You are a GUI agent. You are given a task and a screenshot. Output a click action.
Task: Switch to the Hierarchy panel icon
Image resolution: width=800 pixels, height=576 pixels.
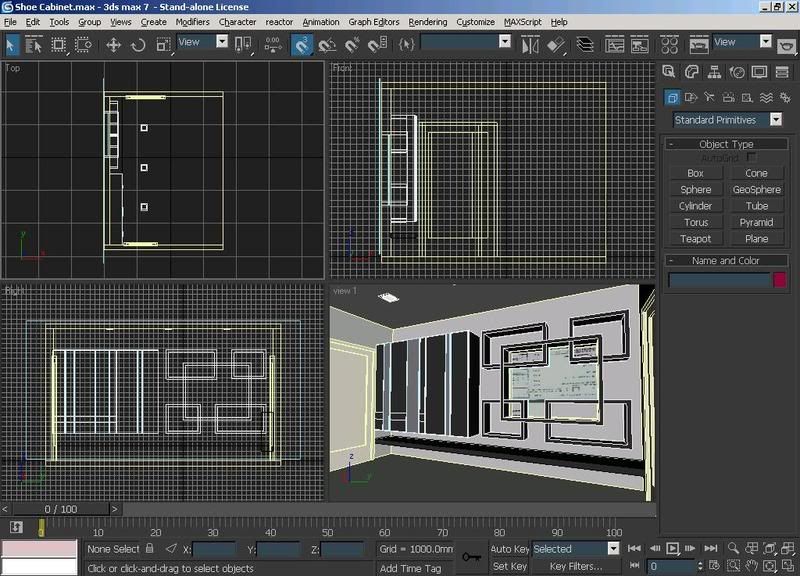pos(714,72)
